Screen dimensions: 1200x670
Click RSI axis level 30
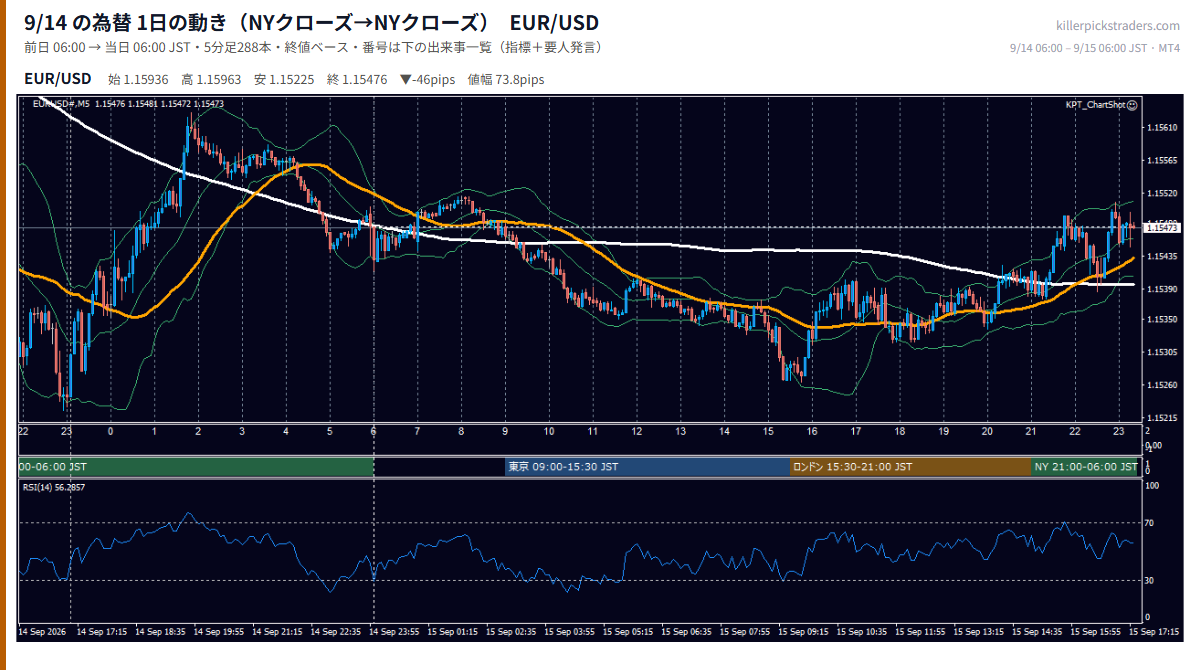[x=1150, y=580]
